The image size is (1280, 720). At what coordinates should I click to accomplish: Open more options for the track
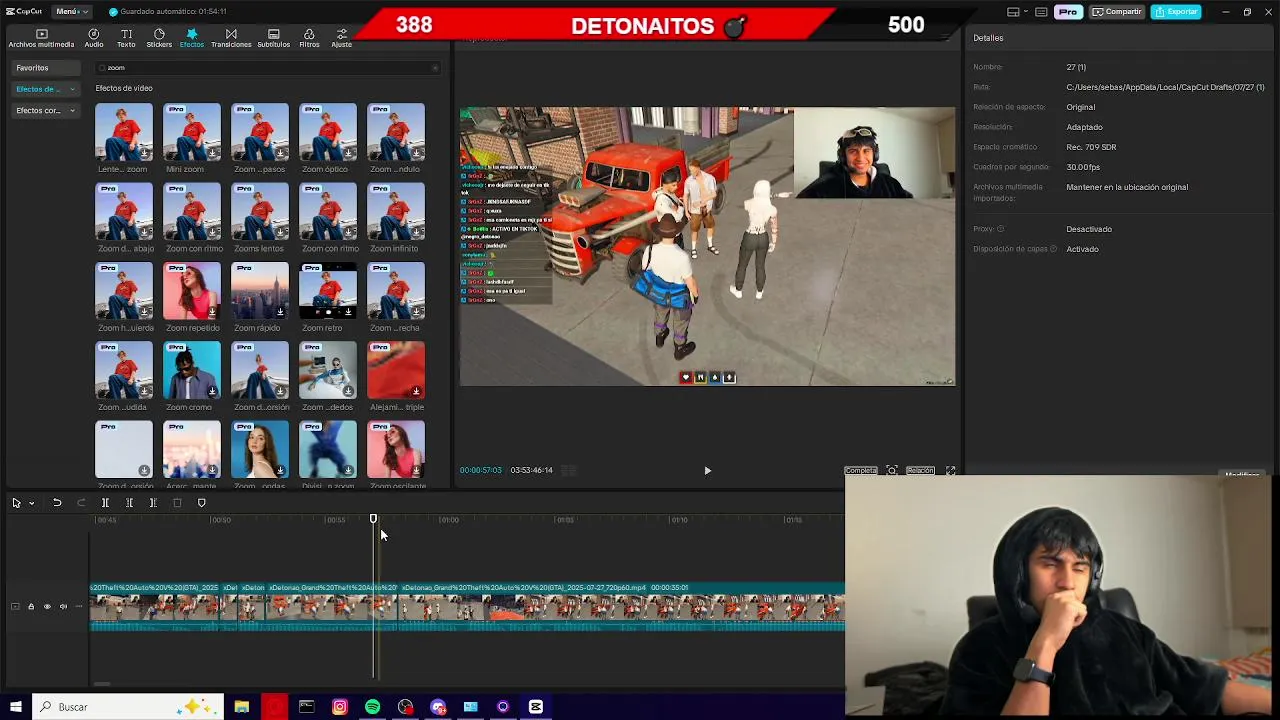coord(79,606)
